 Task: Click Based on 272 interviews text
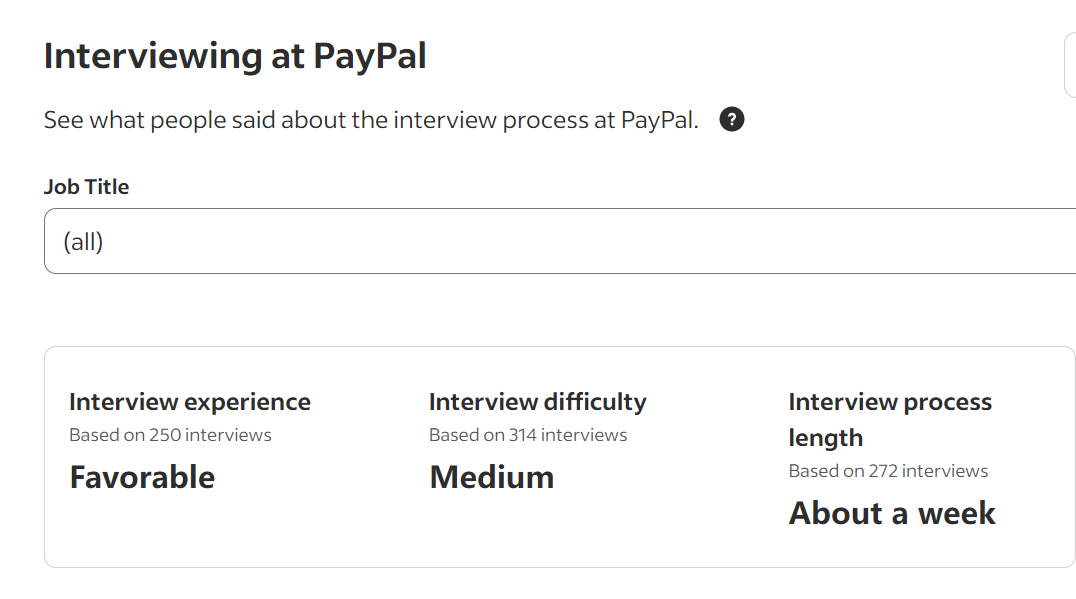(888, 471)
